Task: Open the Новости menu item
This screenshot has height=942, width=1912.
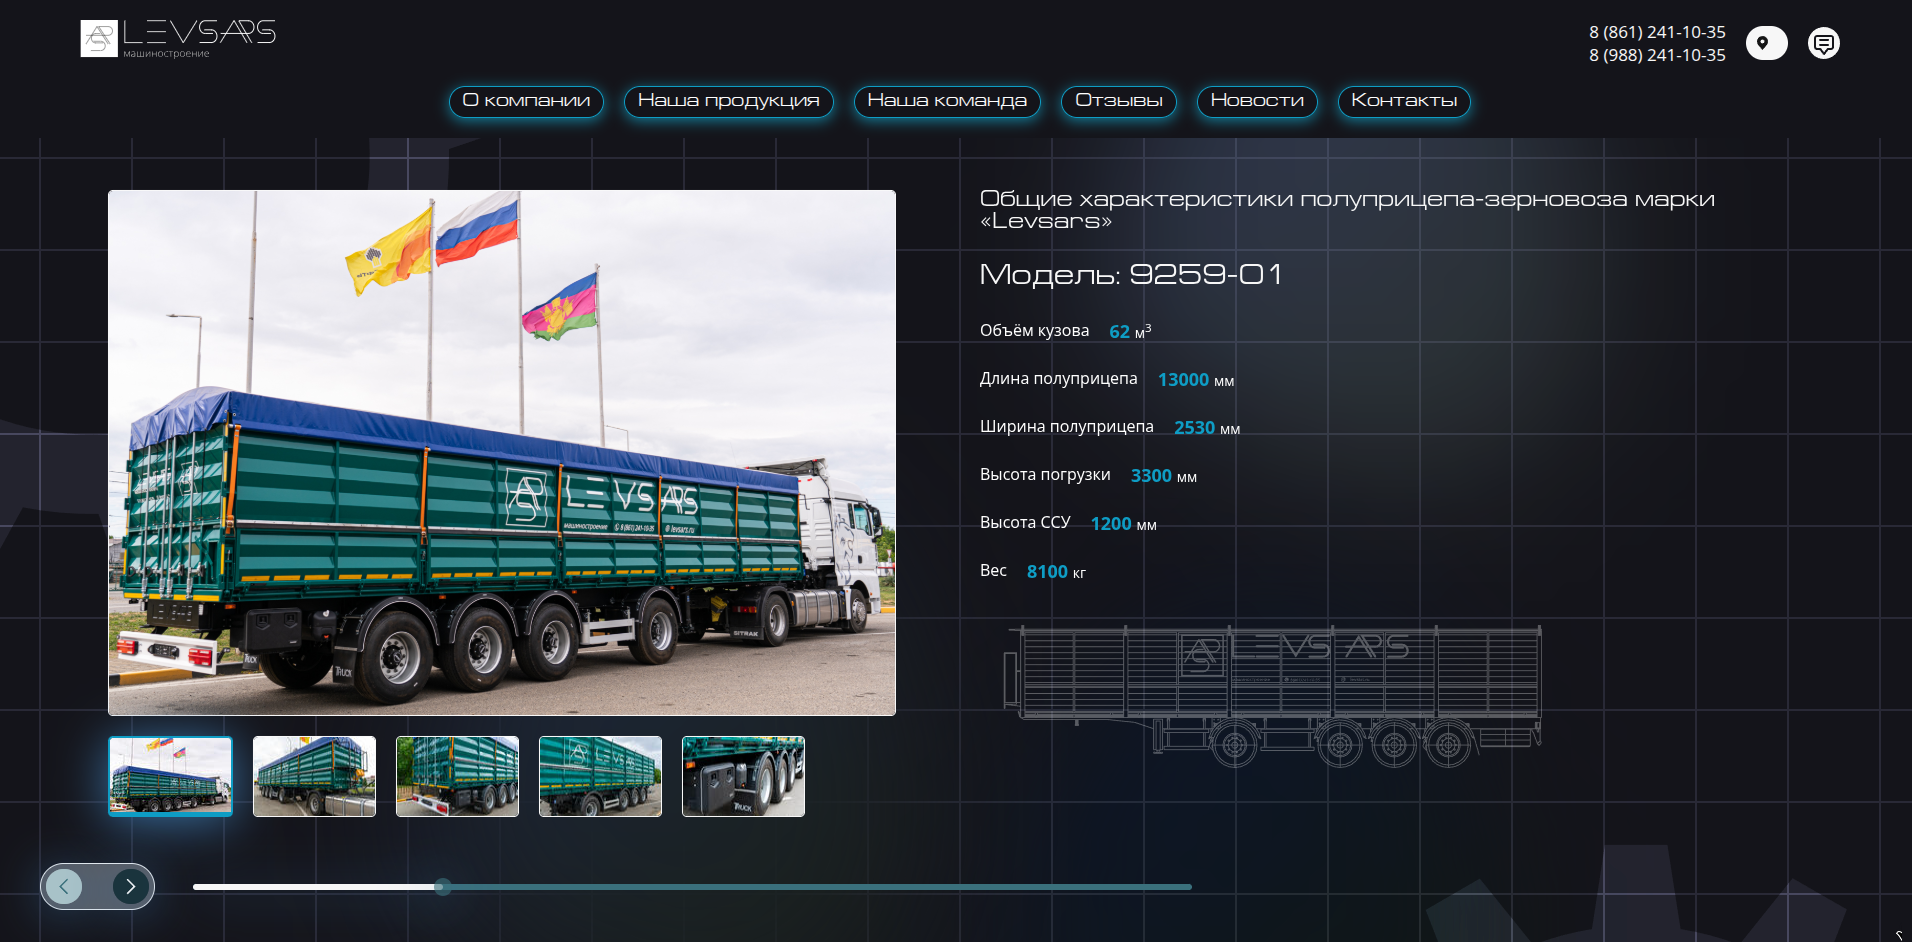Action: point(1257,101)
